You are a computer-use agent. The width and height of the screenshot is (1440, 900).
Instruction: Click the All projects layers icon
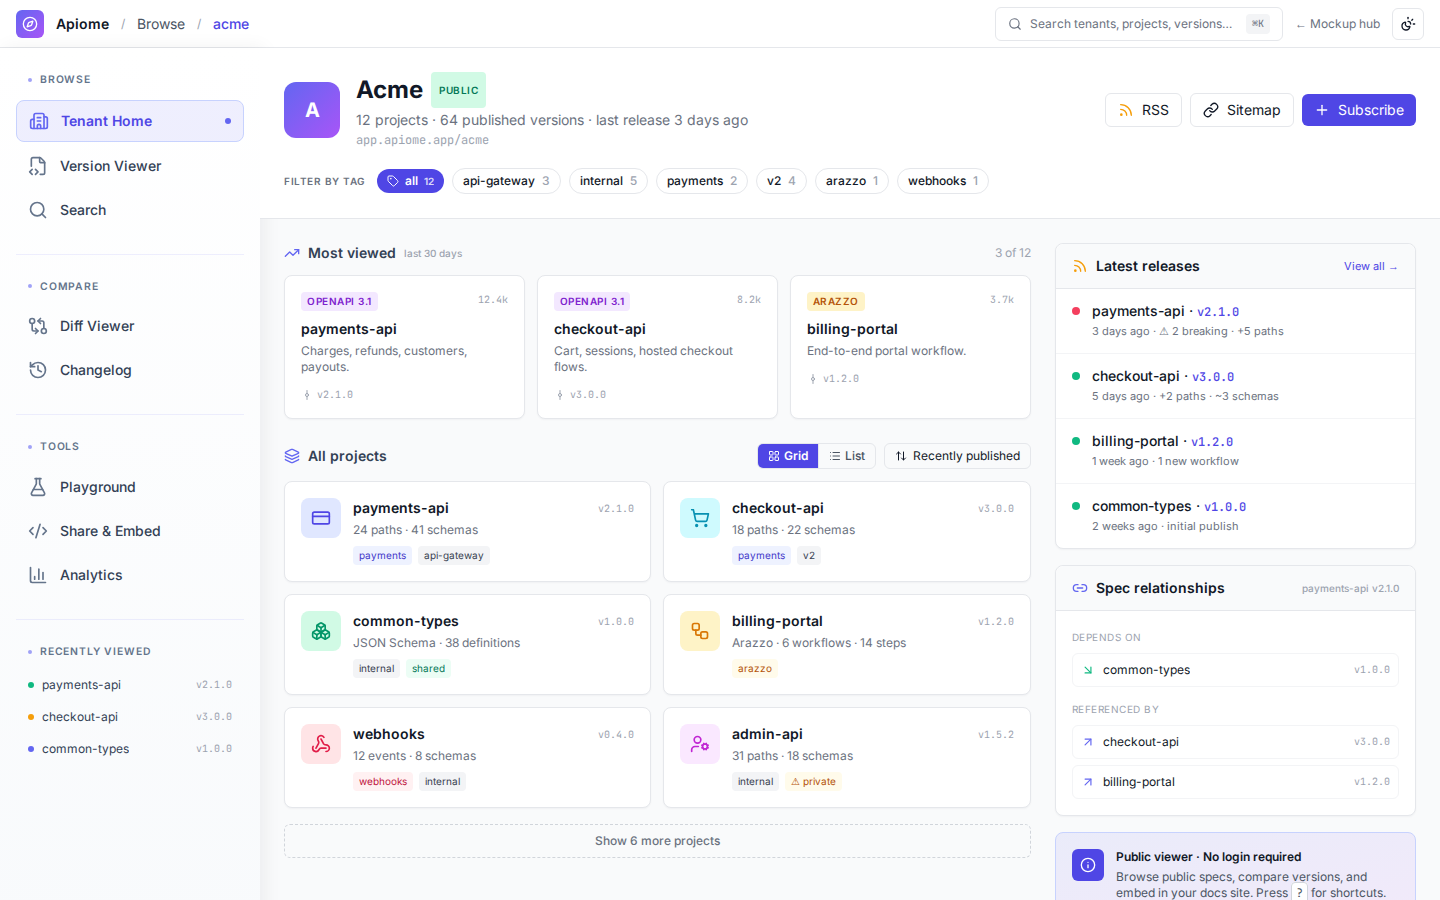(292, 456)
